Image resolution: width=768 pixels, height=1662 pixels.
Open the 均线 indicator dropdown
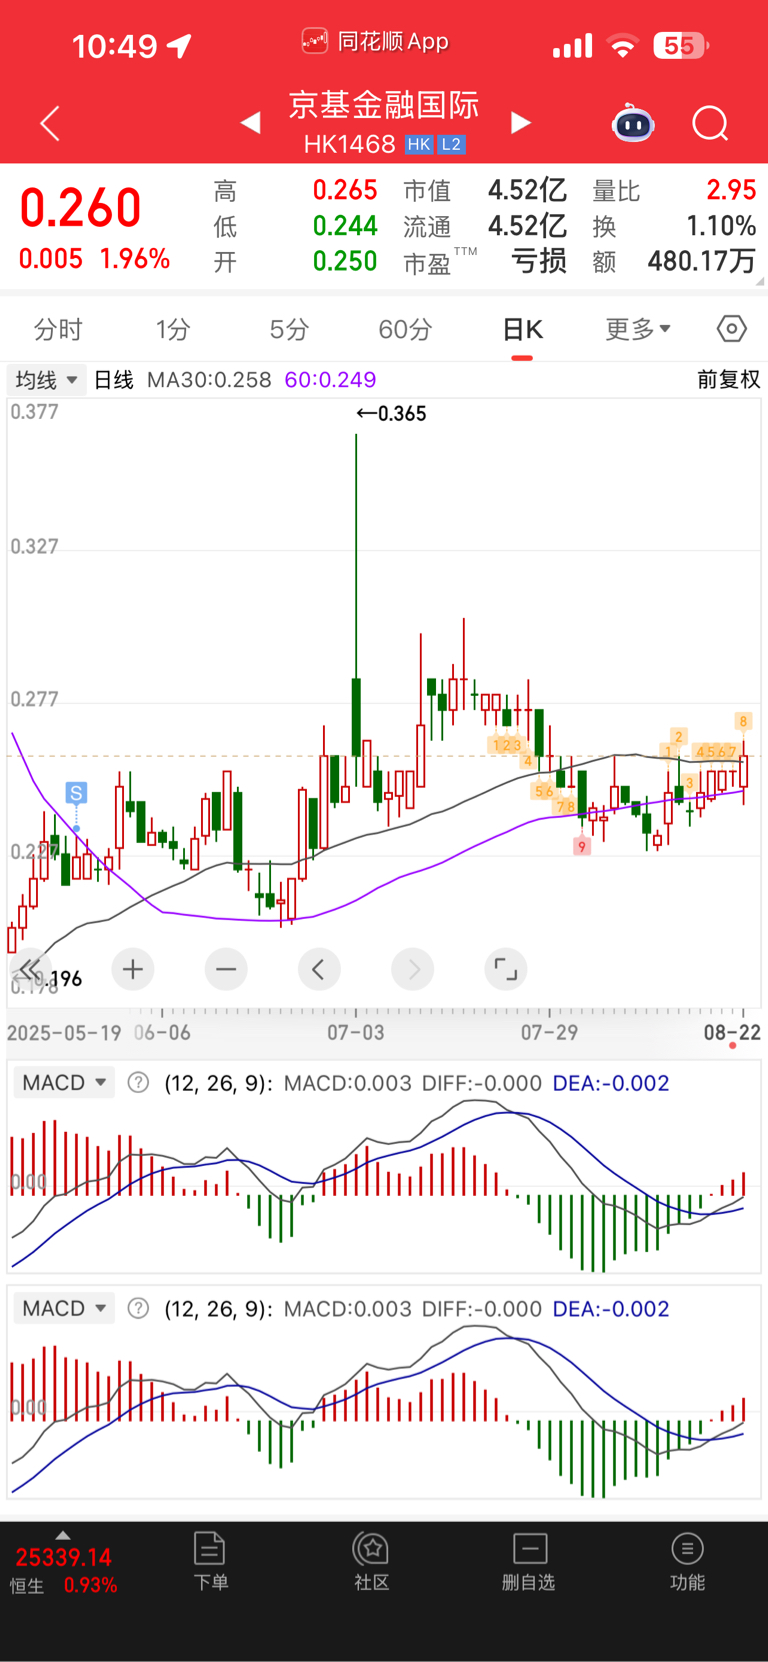coord(46,380)
